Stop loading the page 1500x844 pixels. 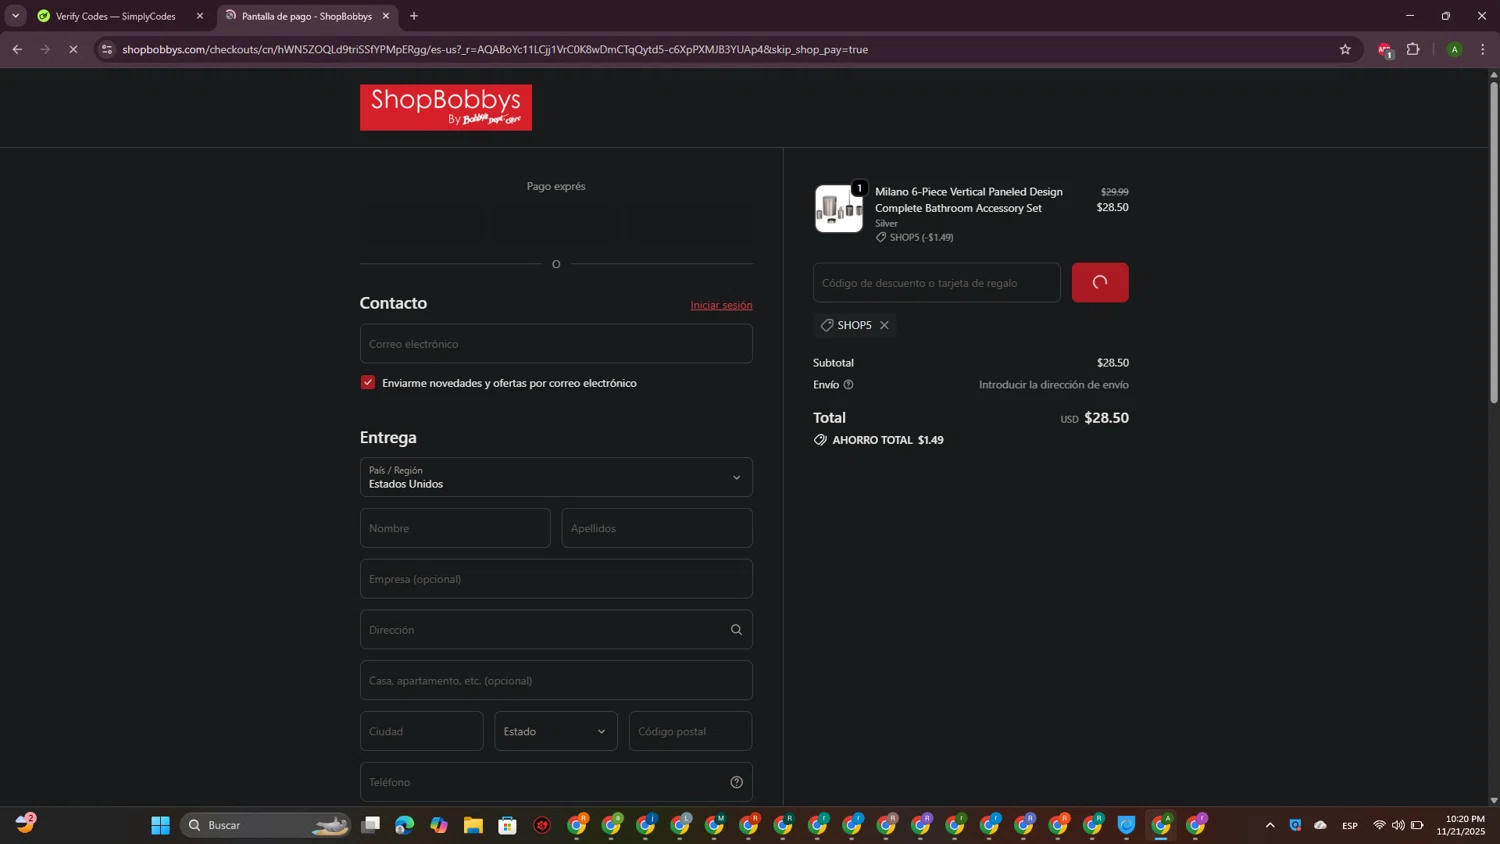click(x=73, y=49)
